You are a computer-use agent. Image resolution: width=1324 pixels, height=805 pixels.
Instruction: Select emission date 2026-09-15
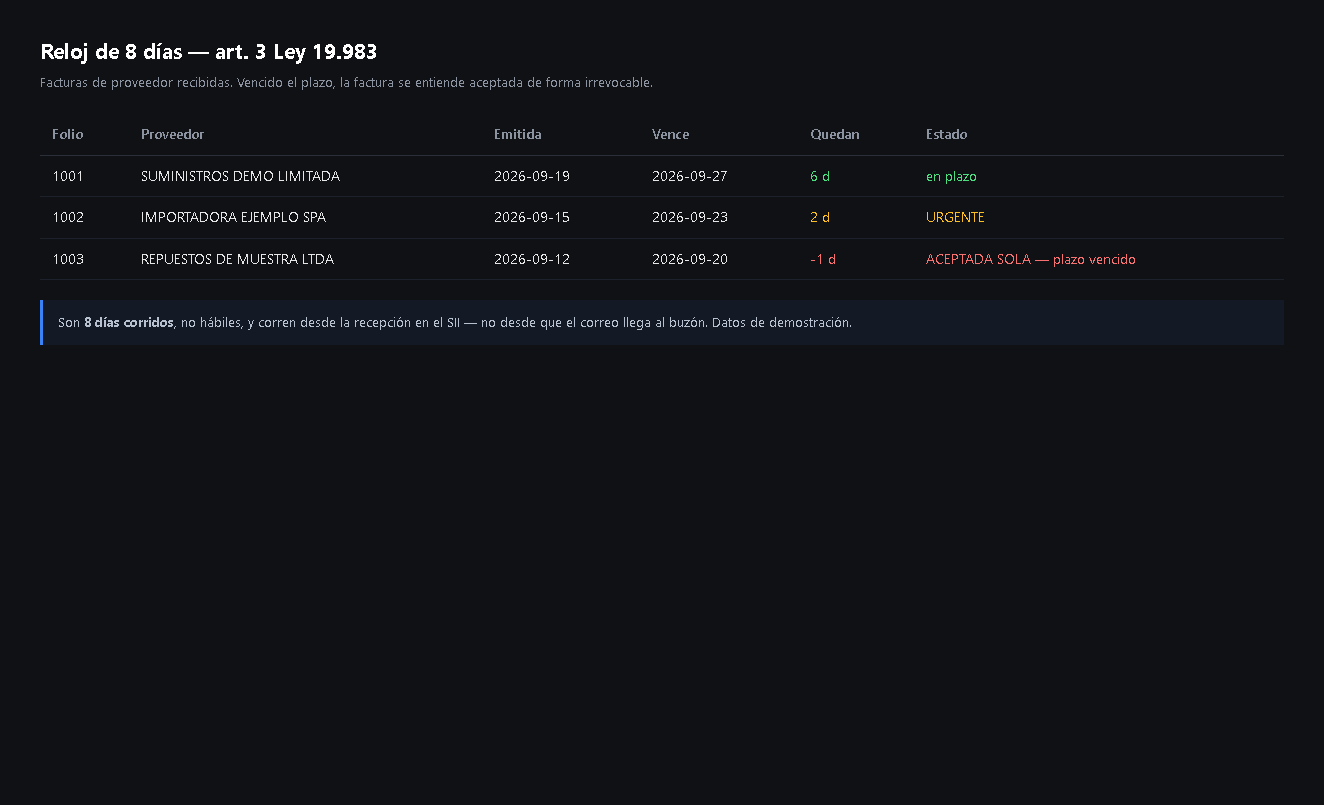(x=532, y=217)
